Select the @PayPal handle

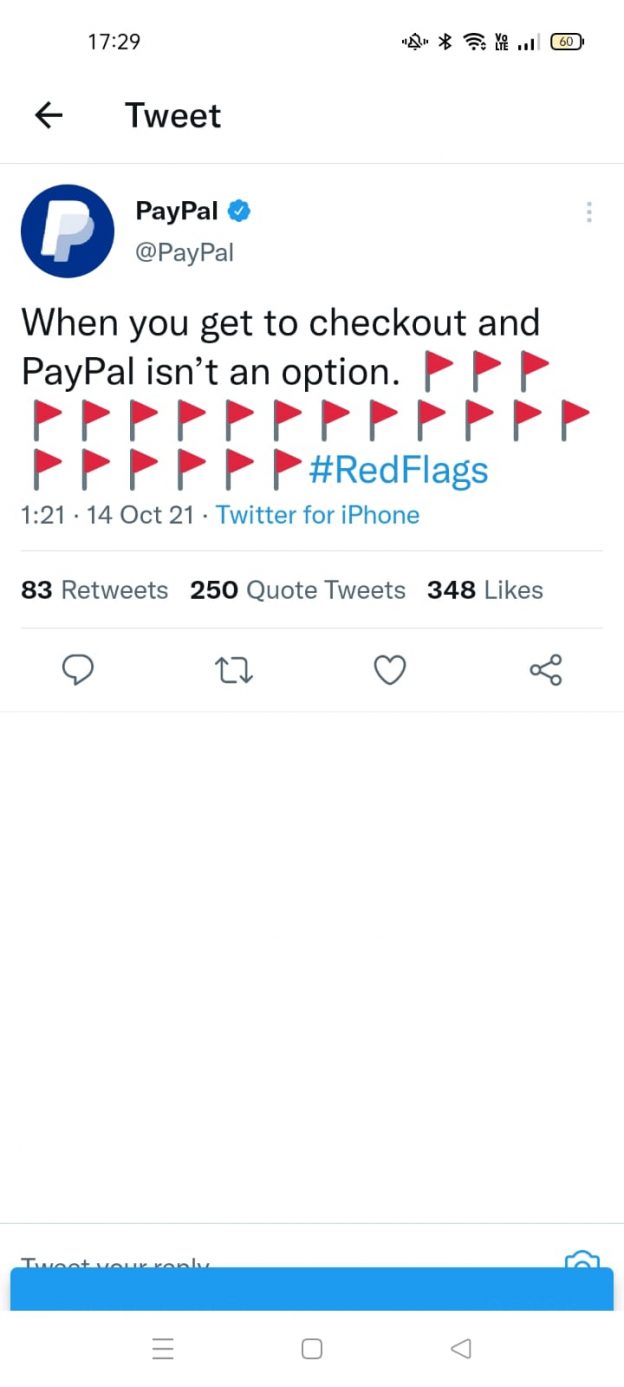[x=185, y=252]
